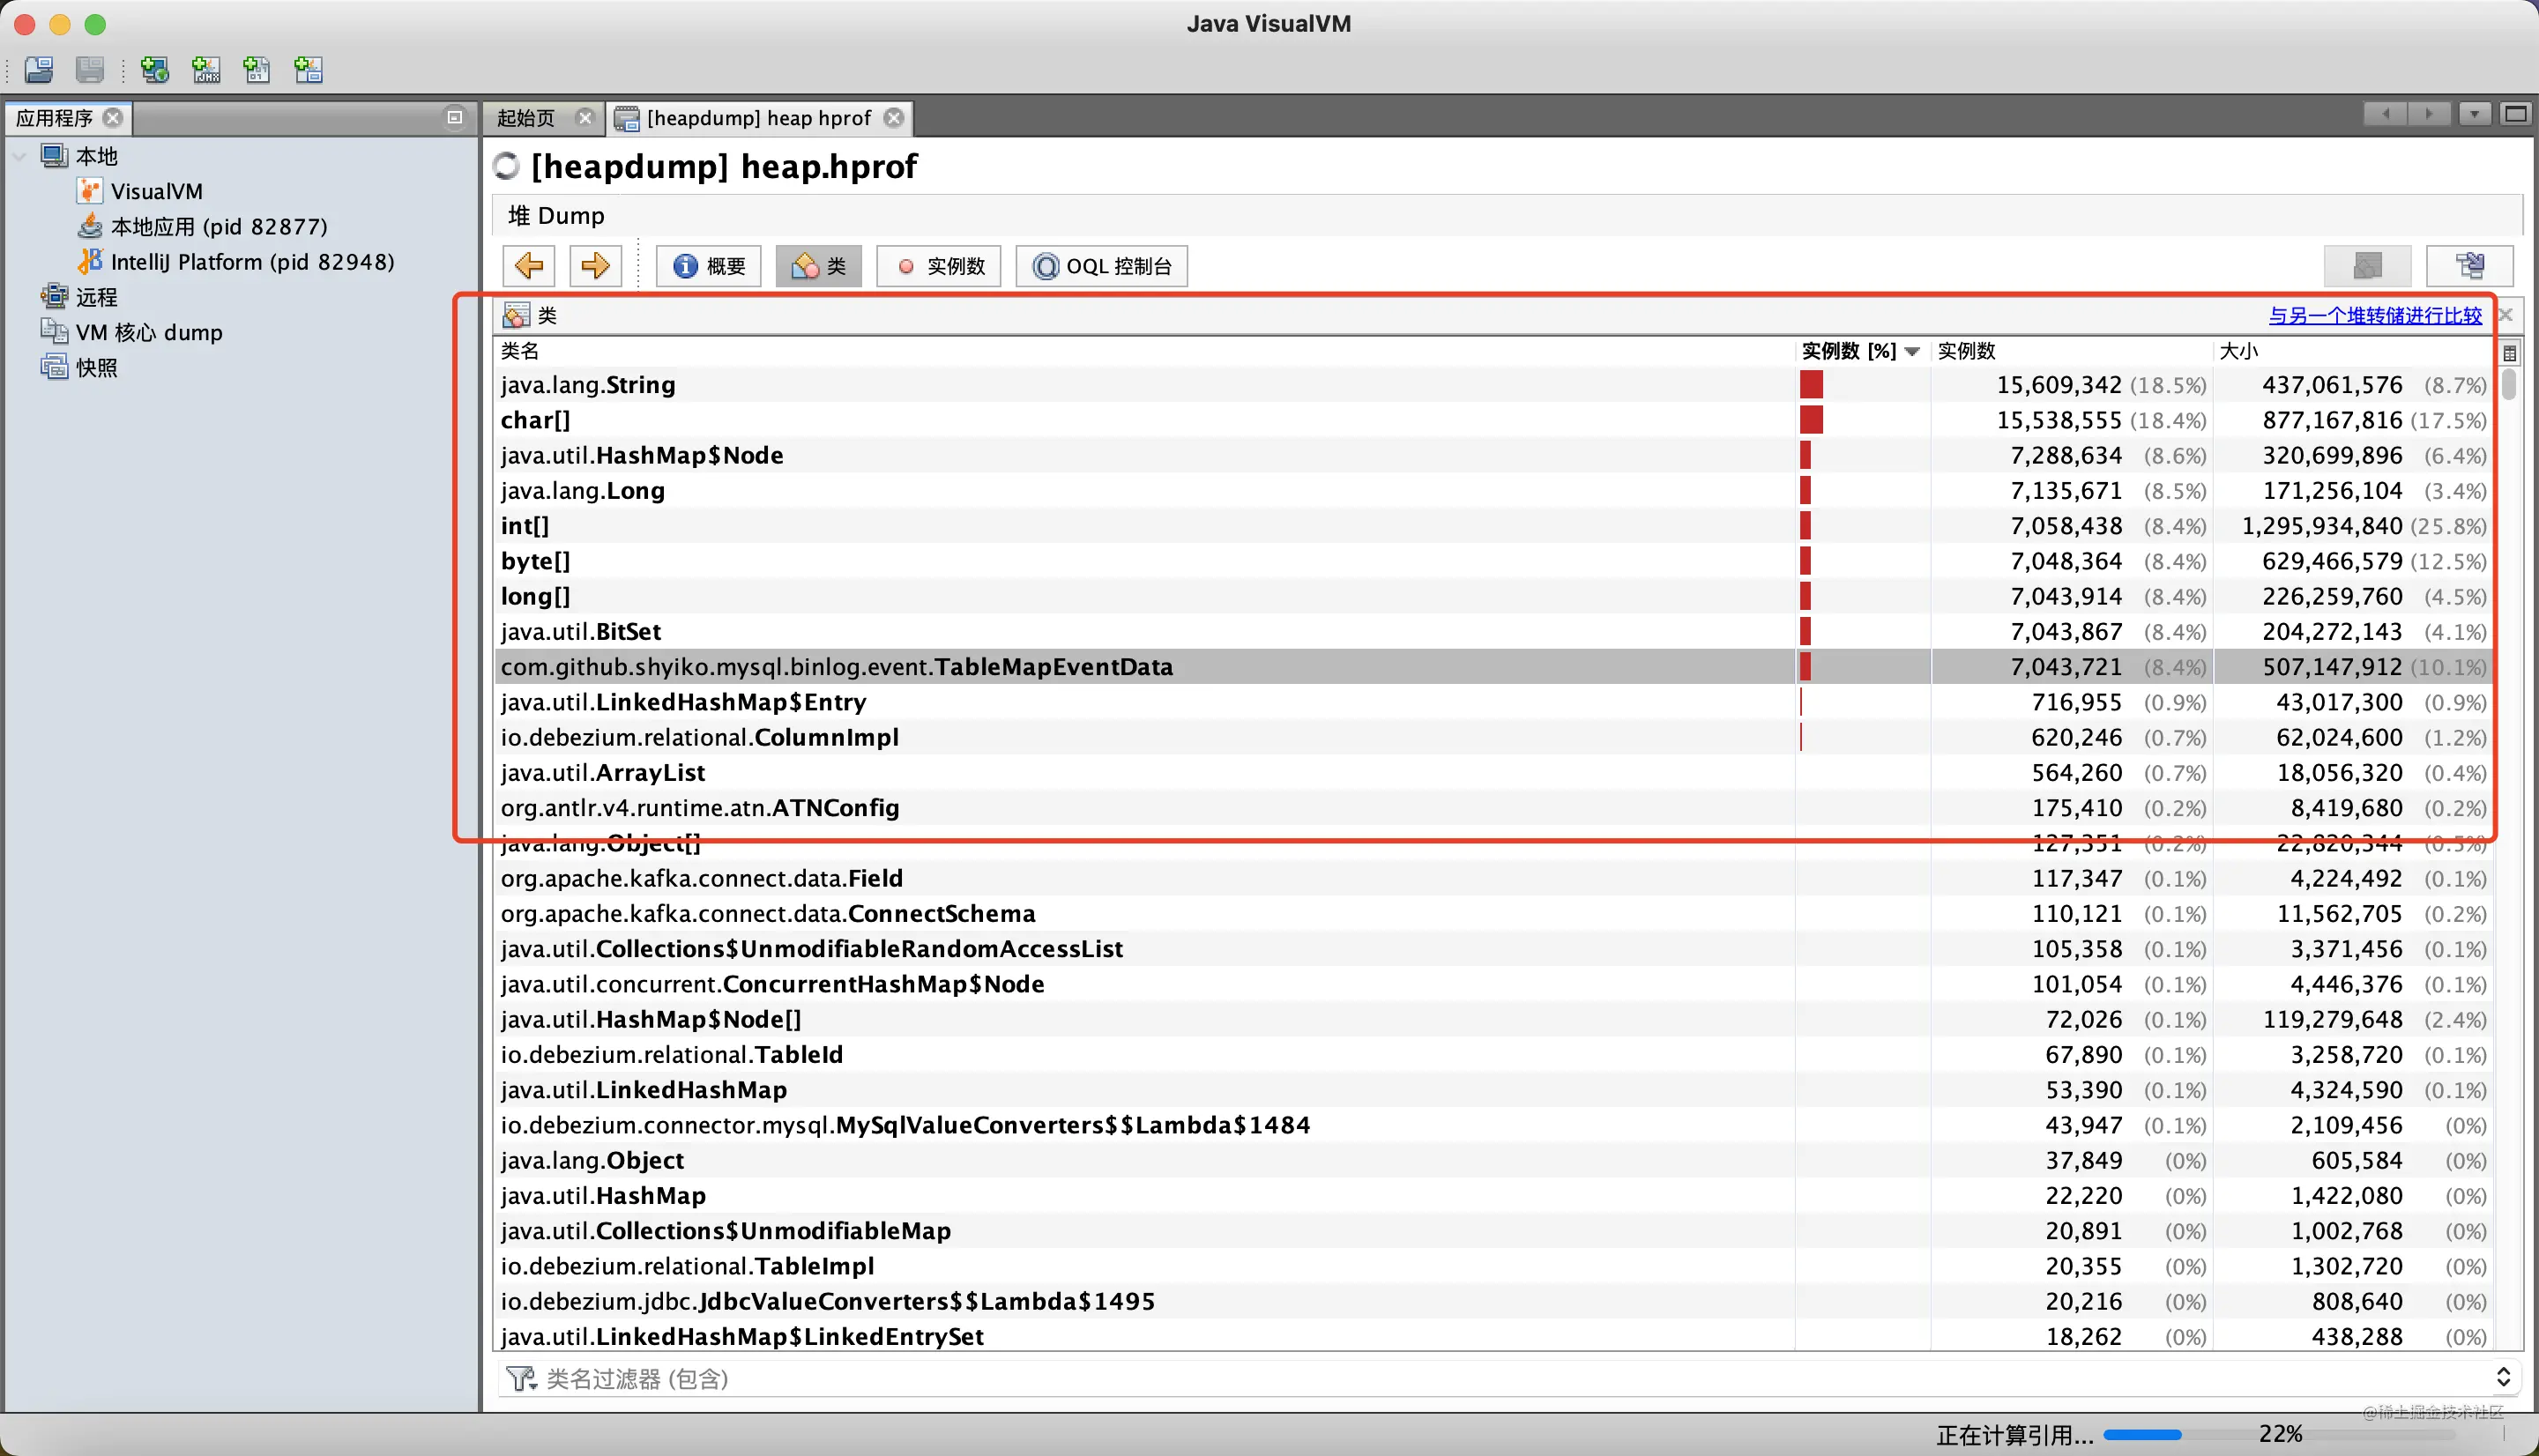Screen dimensions: 2539x1456
Task: Open a file with the Load Snapshot icon
Action: coord(38,70)
